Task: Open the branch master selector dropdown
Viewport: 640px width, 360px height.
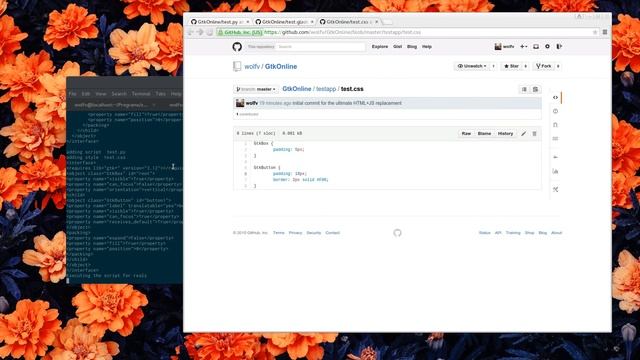Action: pos(256,89)
